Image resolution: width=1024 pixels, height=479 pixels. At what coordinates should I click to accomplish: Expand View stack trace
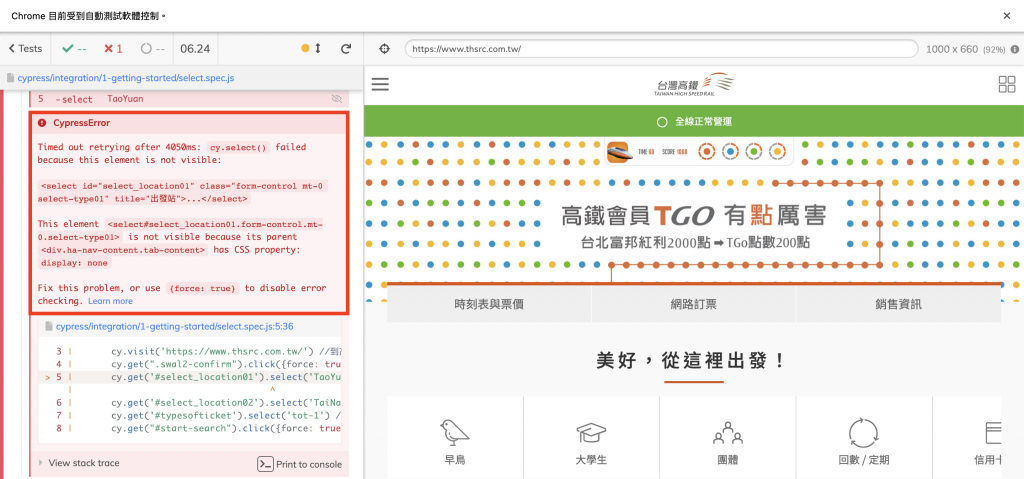[x=79, y=463]
